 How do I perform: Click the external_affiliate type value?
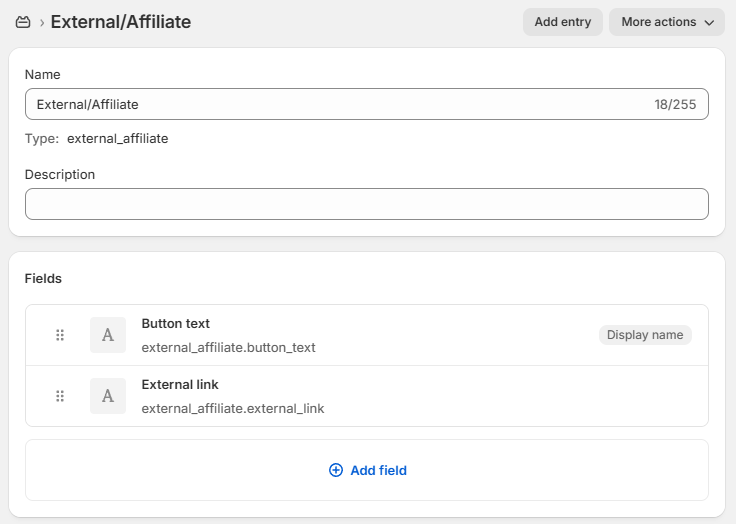point(117,139)
